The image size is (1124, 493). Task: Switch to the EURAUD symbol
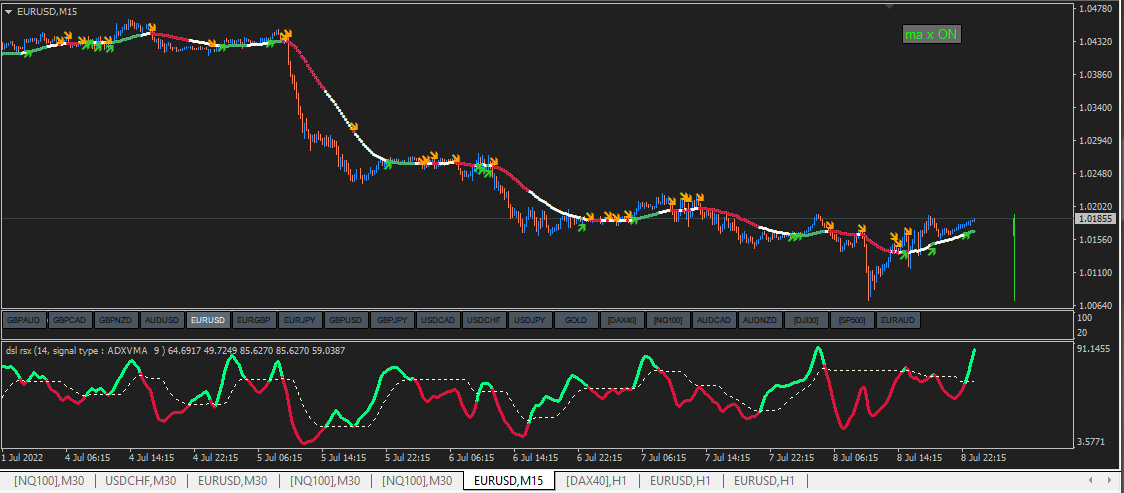click(897, 320)
